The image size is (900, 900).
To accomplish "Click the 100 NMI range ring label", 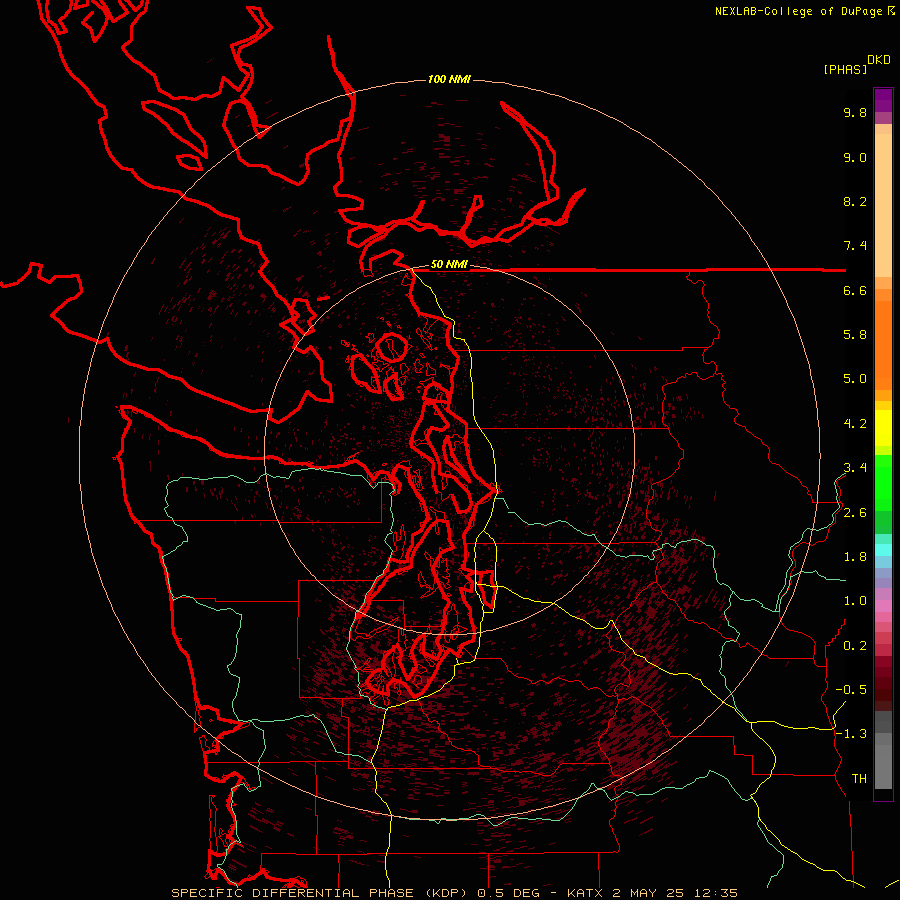I will pyautogui.click(x=449, y=79).
